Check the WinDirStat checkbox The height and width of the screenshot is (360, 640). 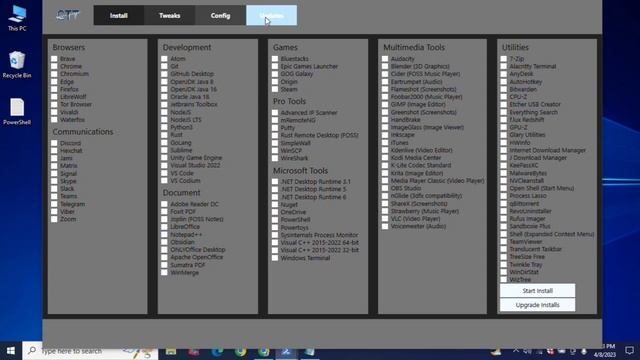(x=504, y=272)
